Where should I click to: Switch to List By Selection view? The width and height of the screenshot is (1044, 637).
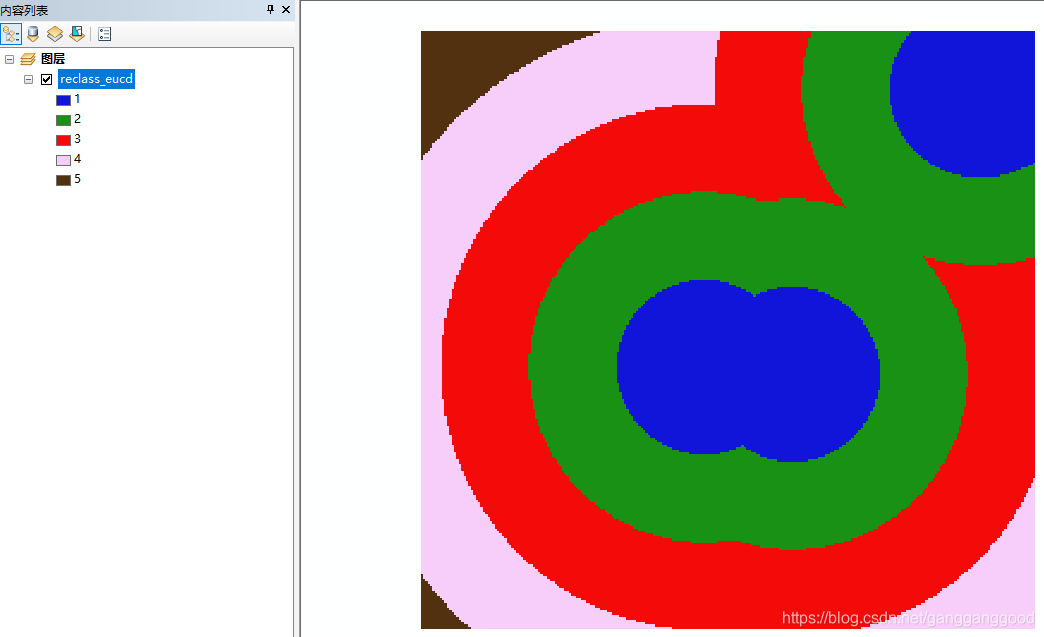pos(77,33)
